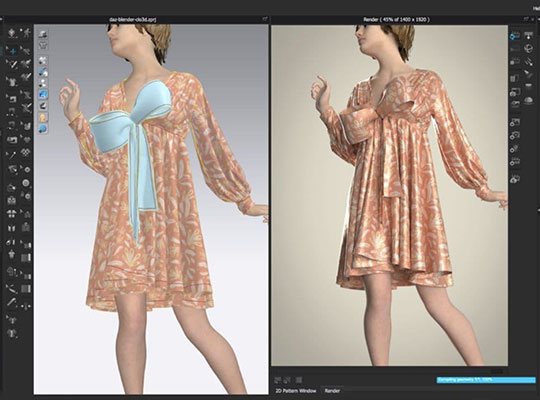Click the bottom-most shirt icon in left toolbar
Screen dimensions: 540x400
click(x=12, y=333)
